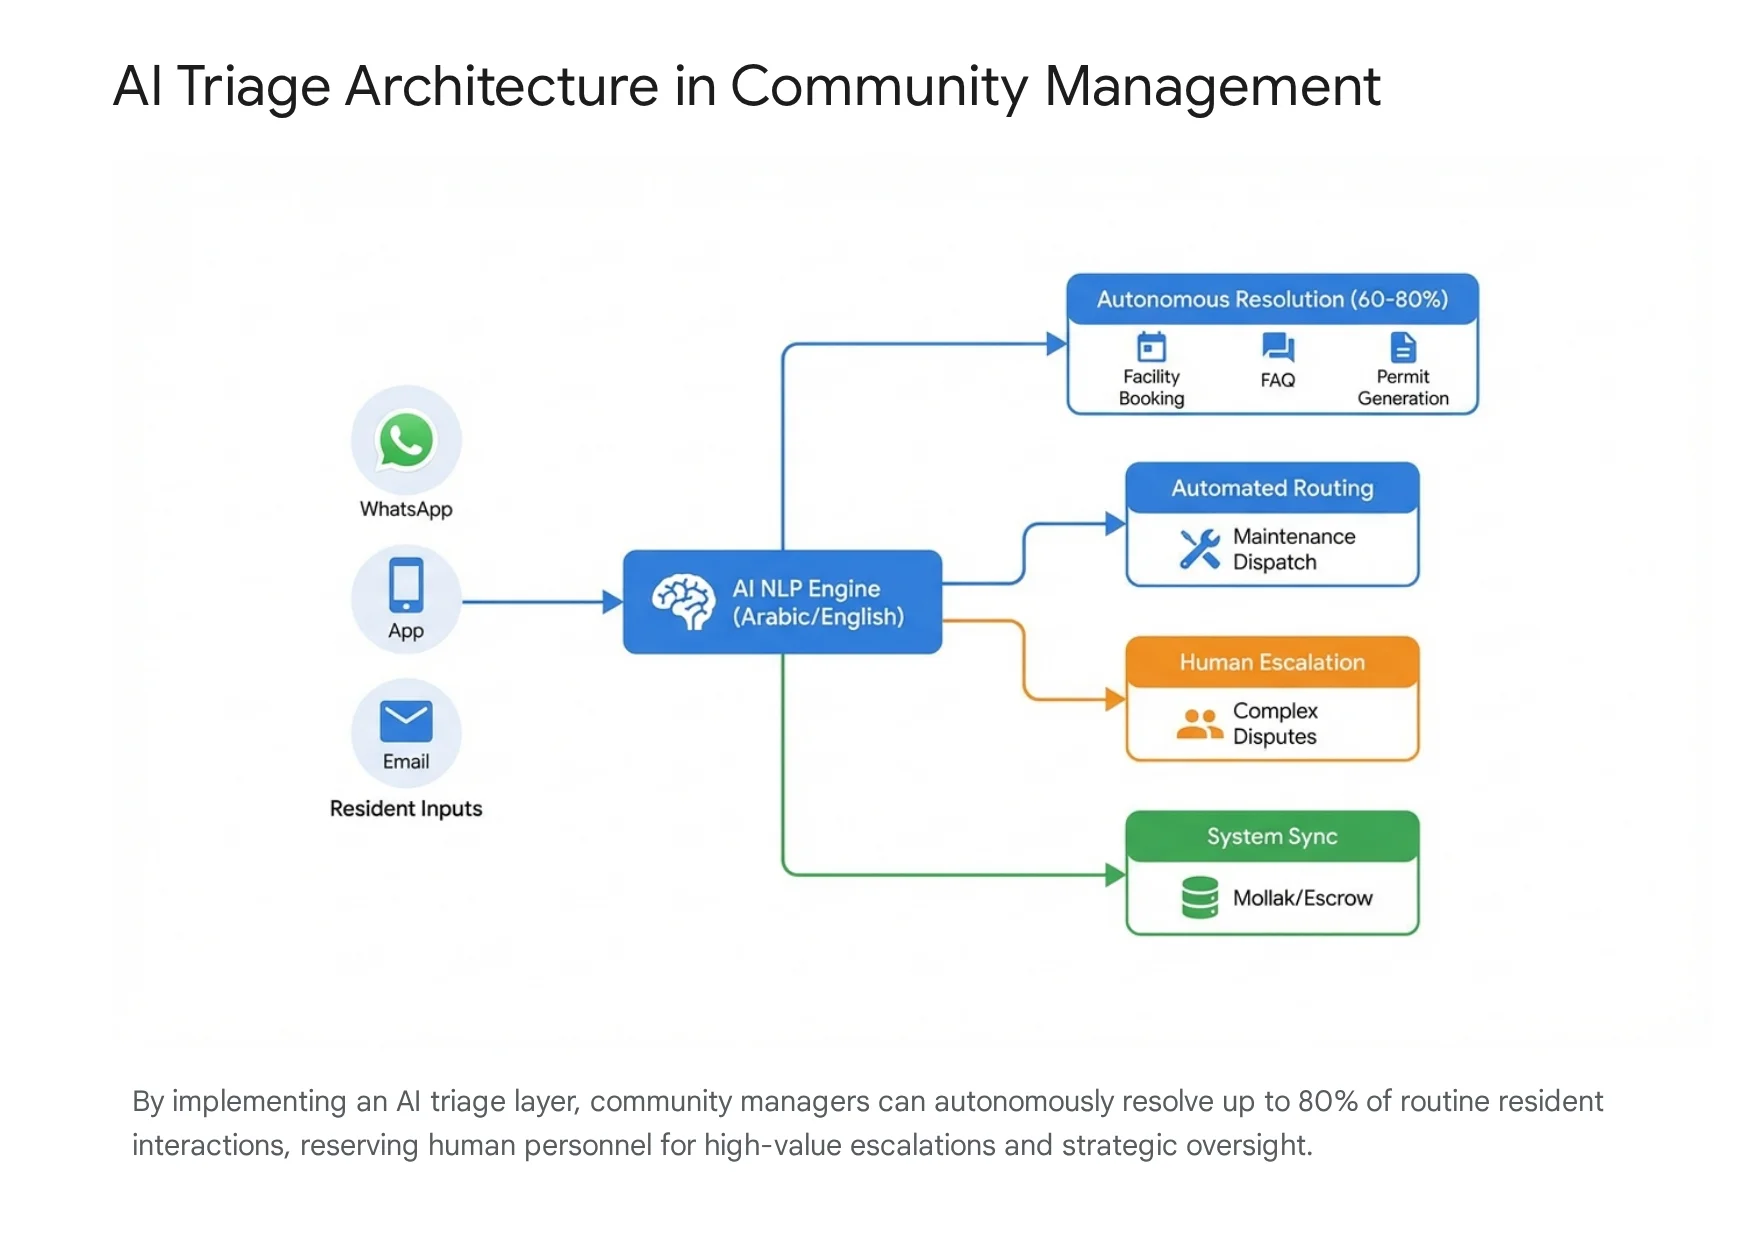Image resolution: width=1742 pixels, height=1242 pixels.
Task: Click the AI NLP Engine (Arabic/English) box
Action: pyautogui.click(x=782, y=602)
